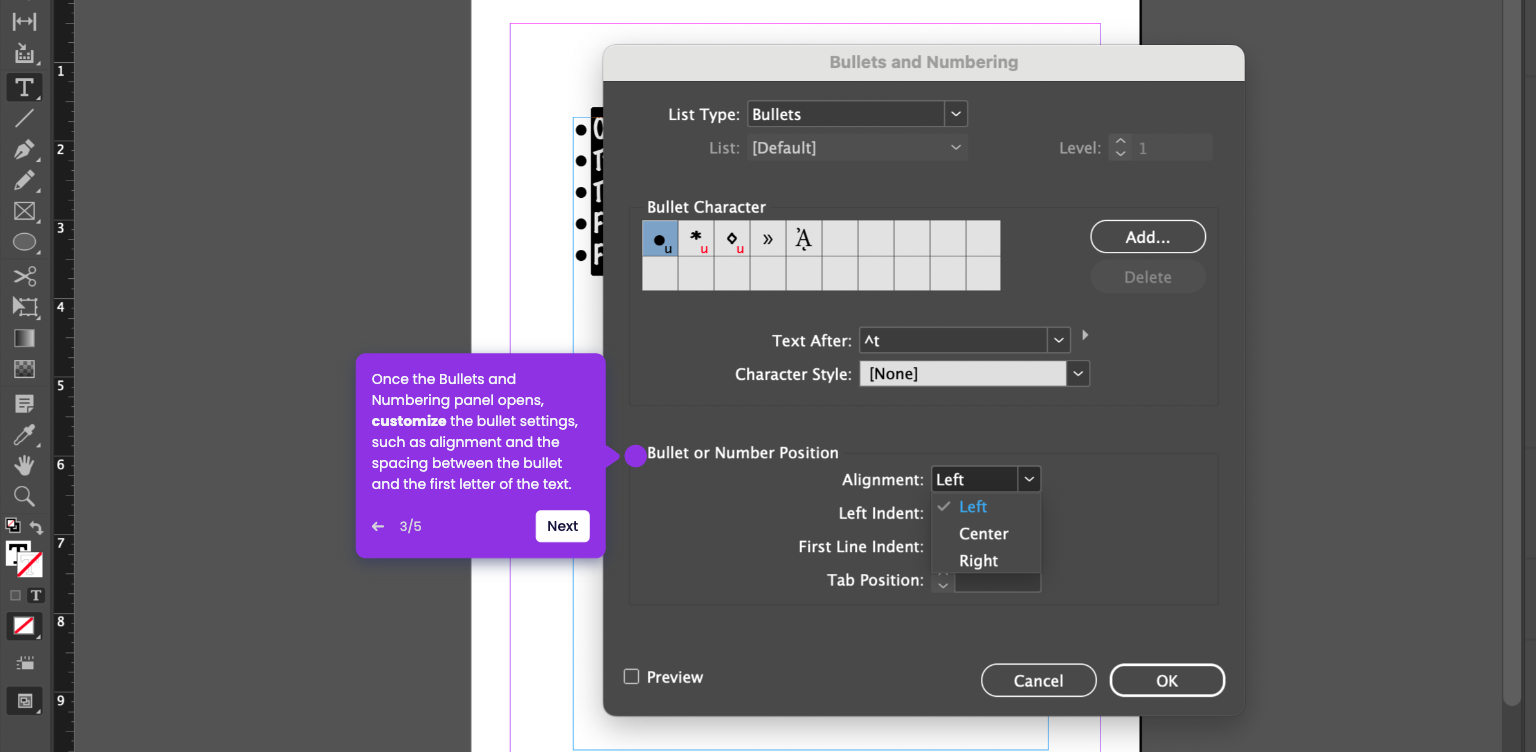
Task: Select the Scissors tool
Action: click(x=24, y=276)
